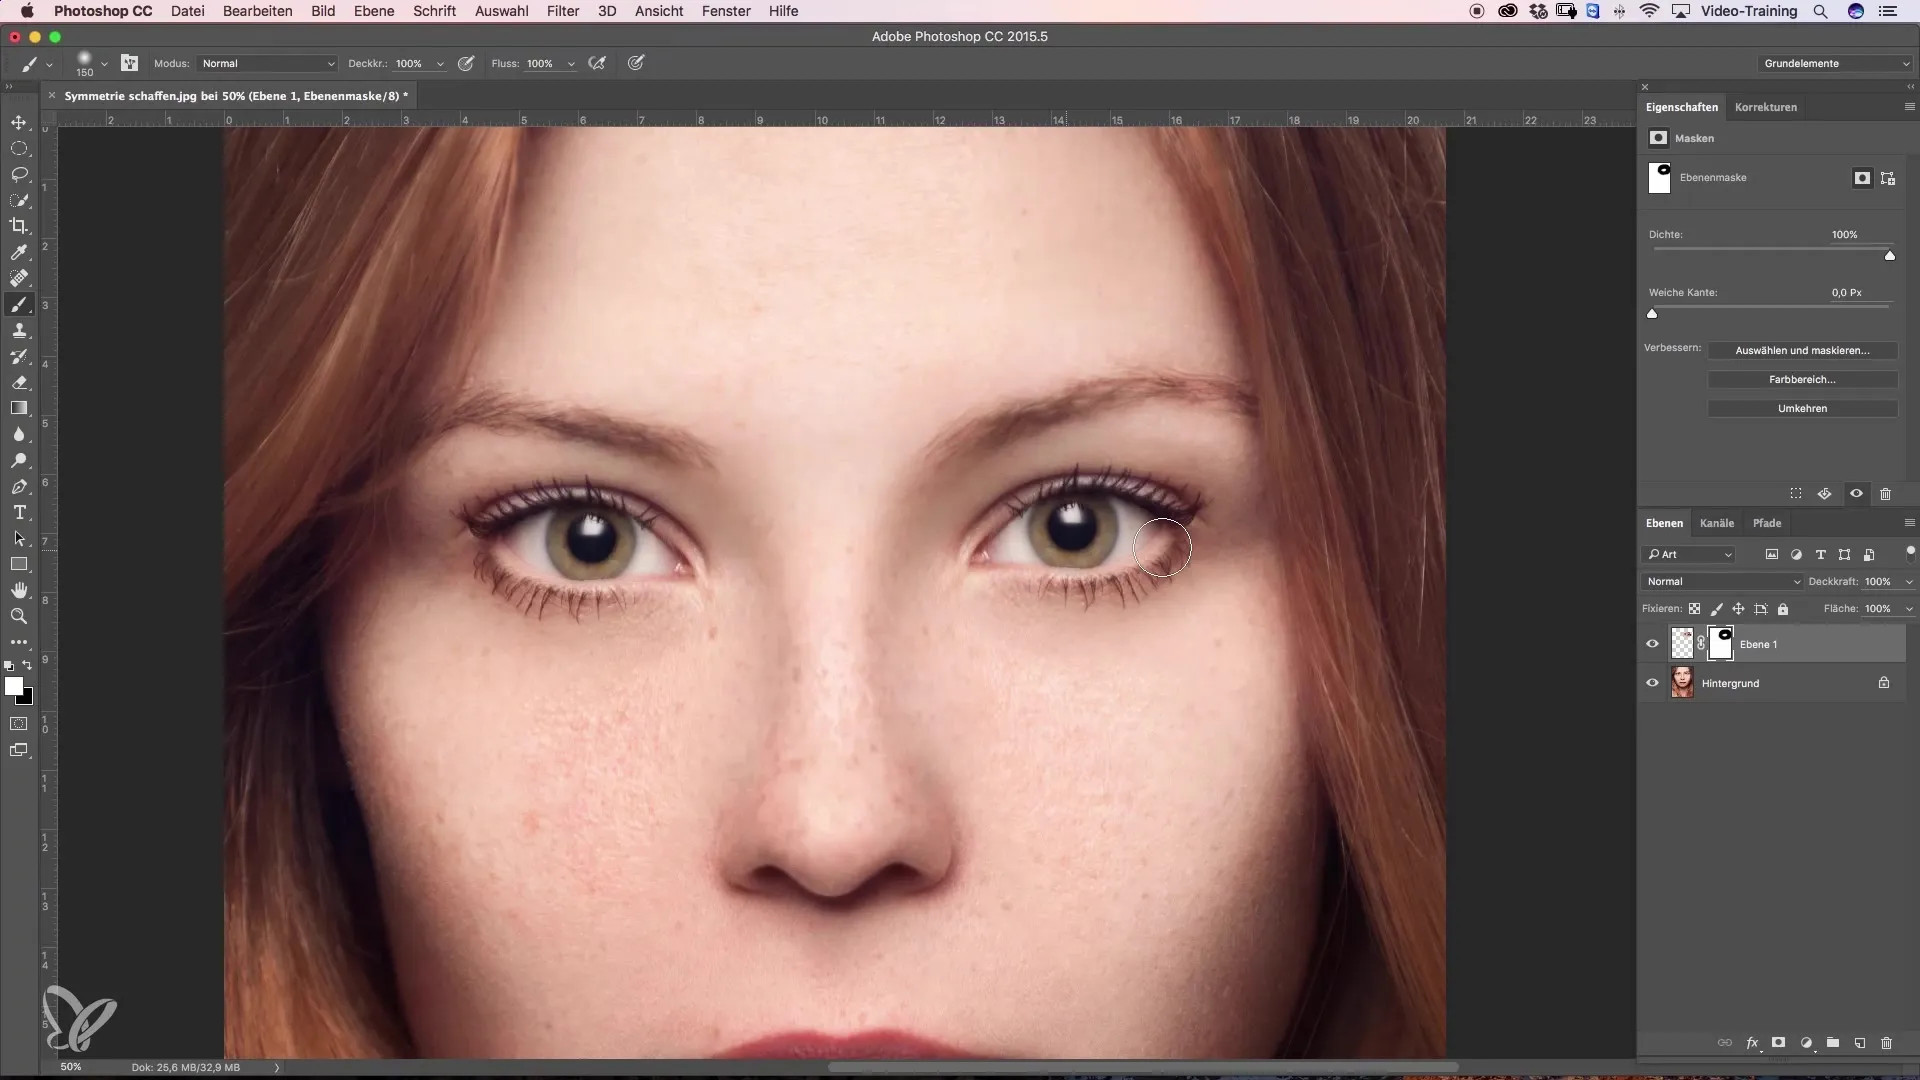Toggle layer-mask link on Ebene 1
Screen dimensions: 1920x1080
point(1702,644)
